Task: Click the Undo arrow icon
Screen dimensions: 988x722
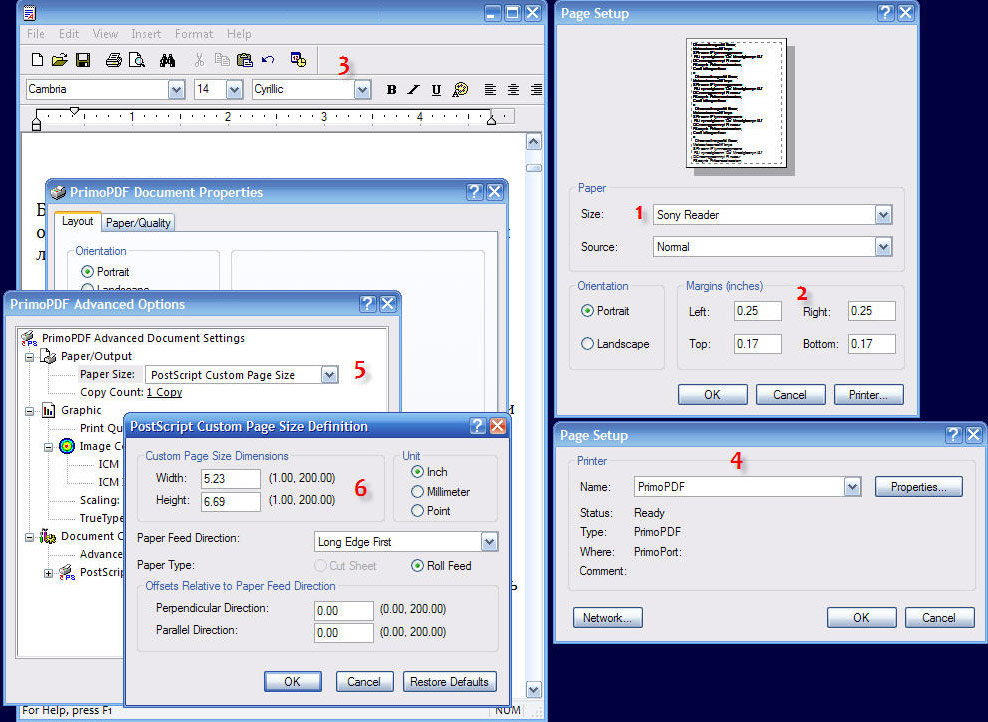Action: (x=268, y=60)
